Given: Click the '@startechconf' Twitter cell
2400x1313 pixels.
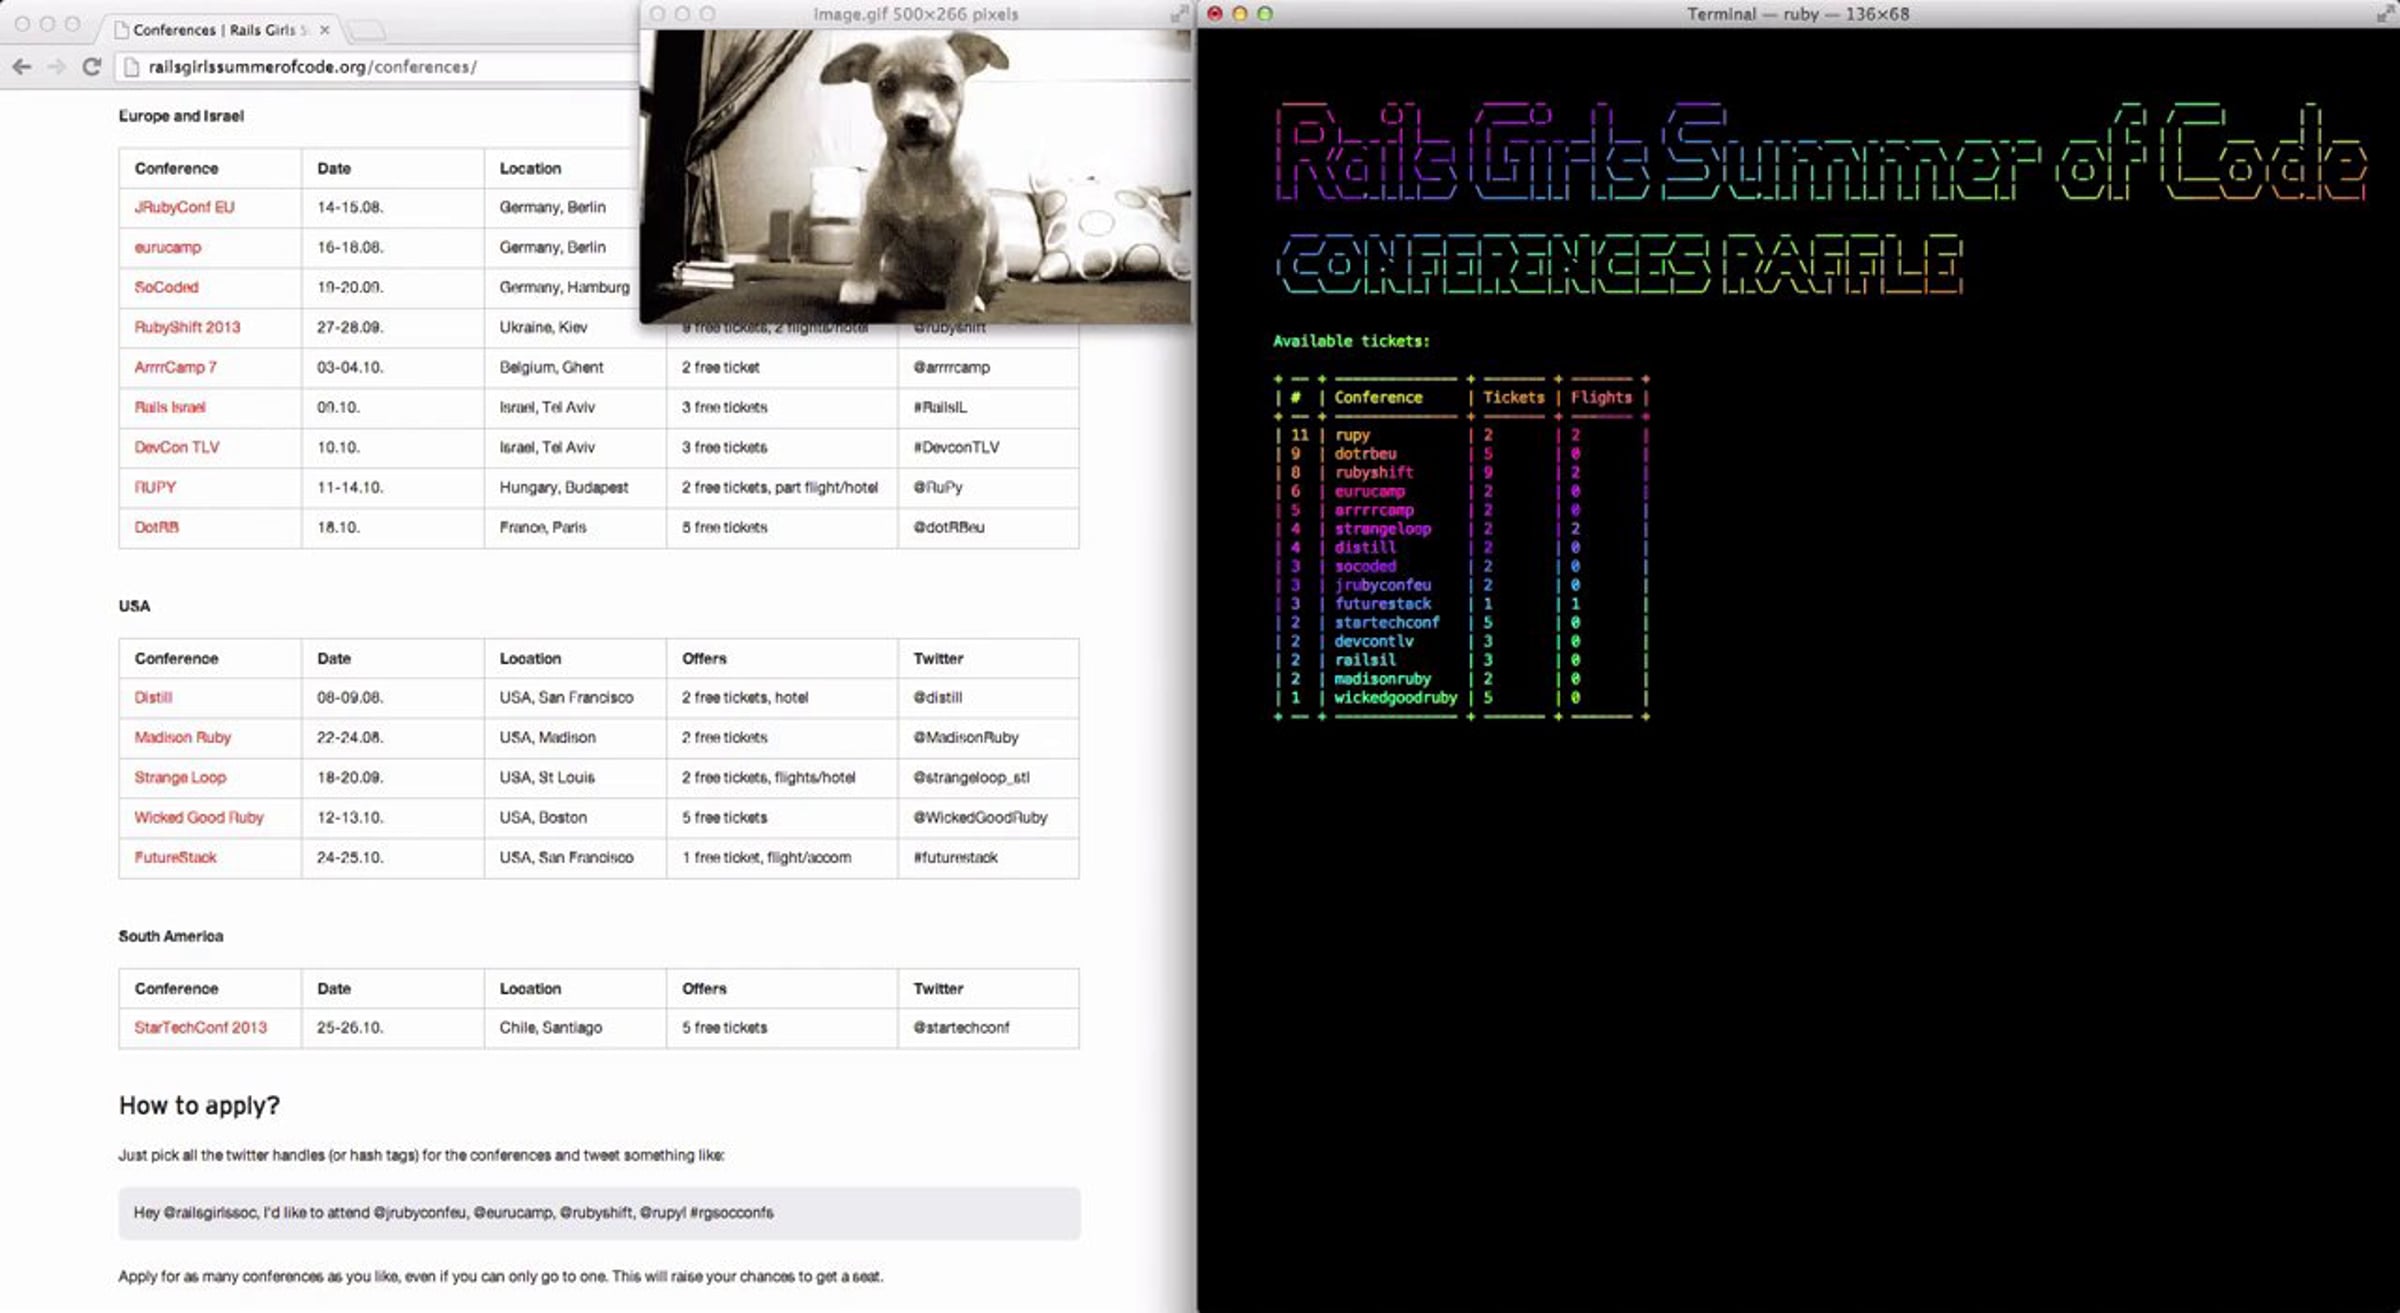Looking at the screenshot, I should [x=988, y=1027].
